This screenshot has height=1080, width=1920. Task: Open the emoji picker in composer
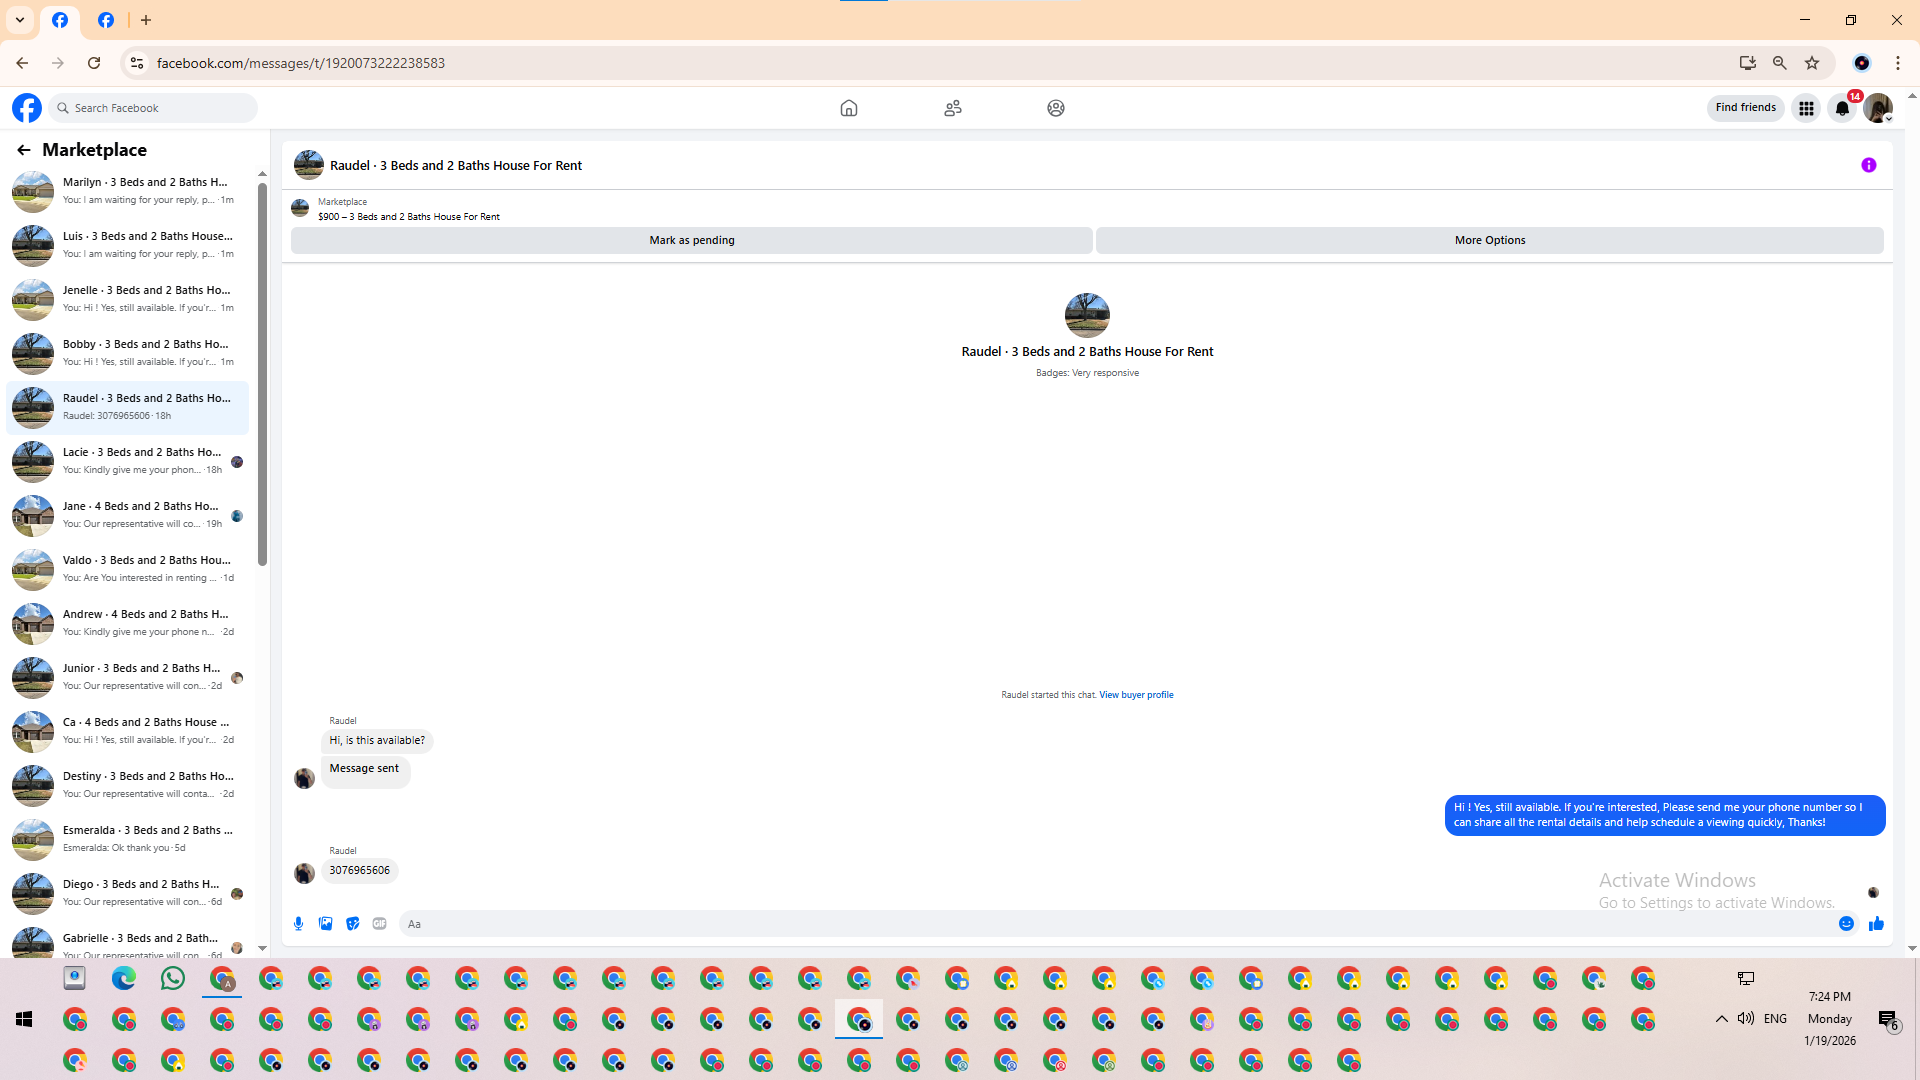click(1846, 924)
